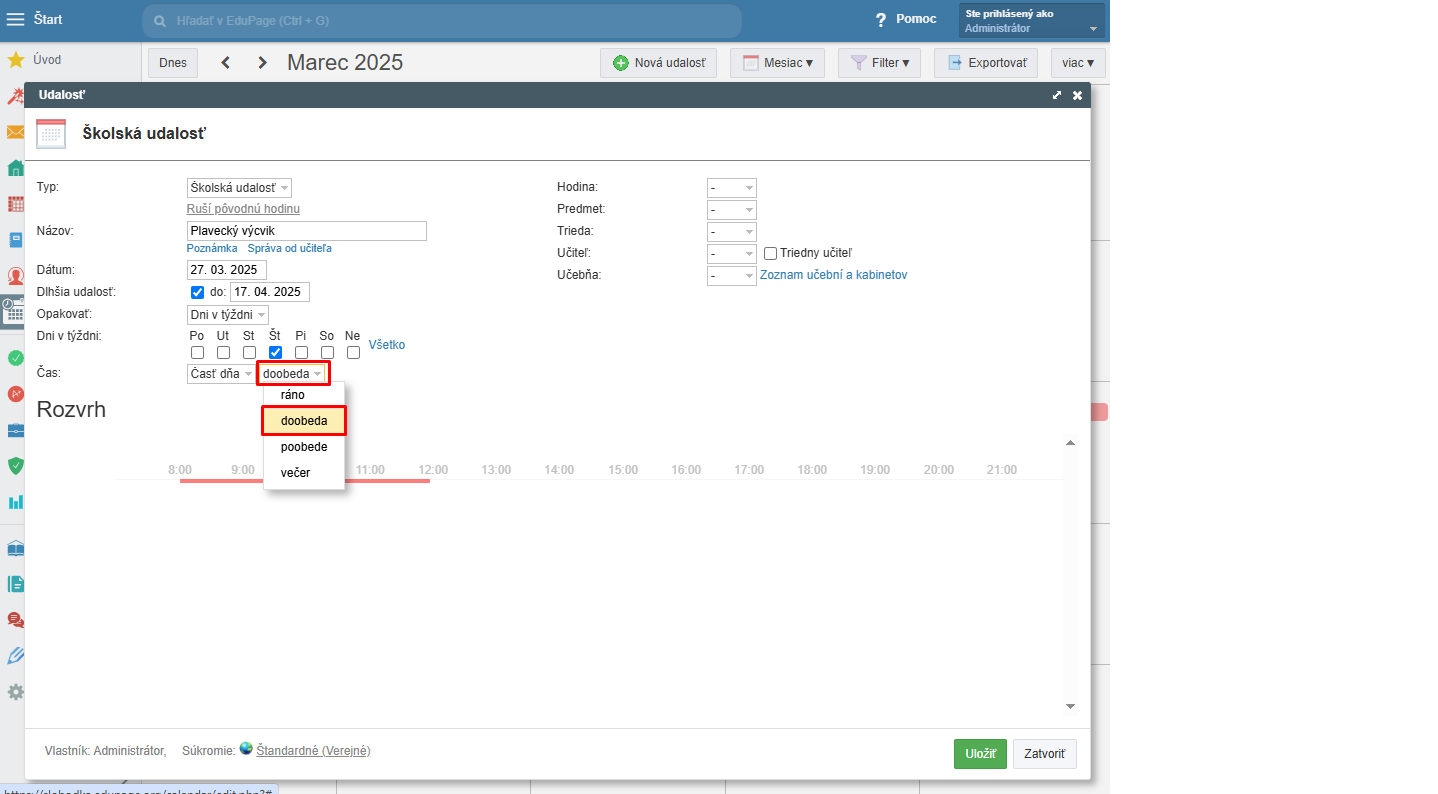The width and height of the screenshot is (1438, 794).
Task: Go to previous month arrow
Action: point(226,63)
